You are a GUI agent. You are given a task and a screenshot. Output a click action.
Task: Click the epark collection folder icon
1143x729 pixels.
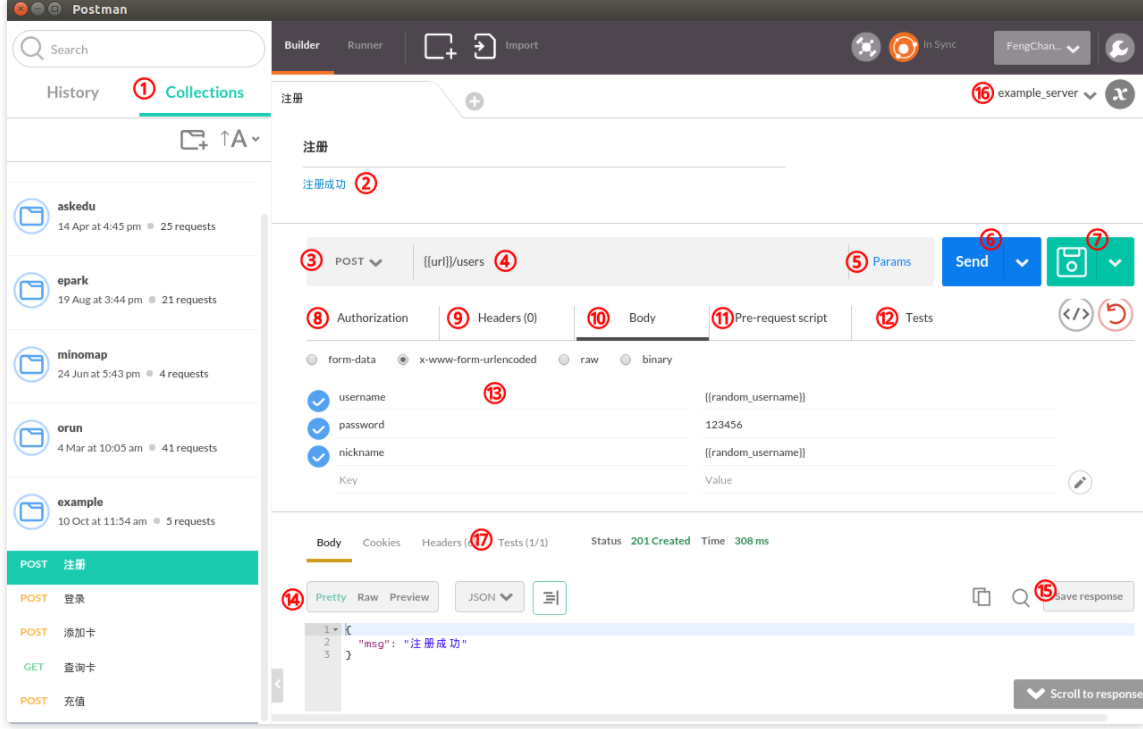pos(31,290)
